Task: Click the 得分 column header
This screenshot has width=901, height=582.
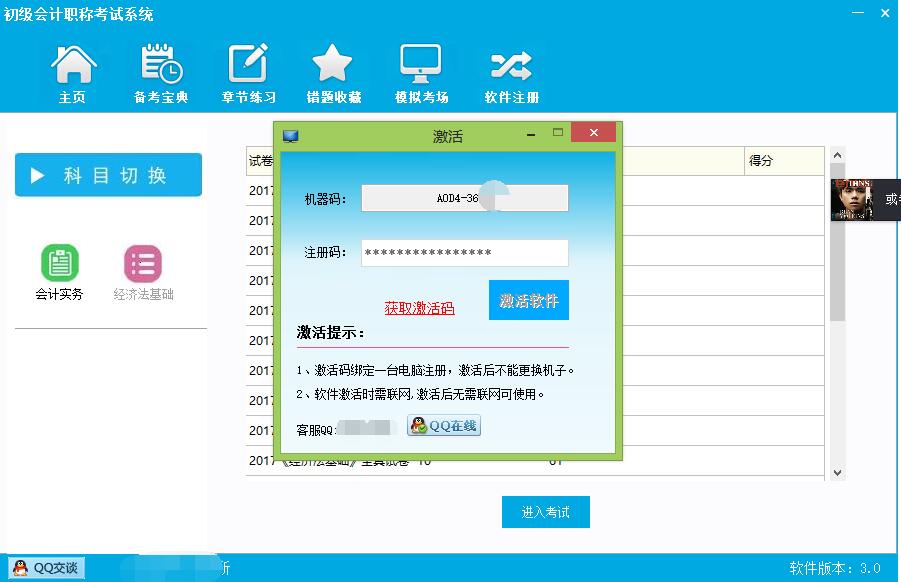Action: [784, 160]
